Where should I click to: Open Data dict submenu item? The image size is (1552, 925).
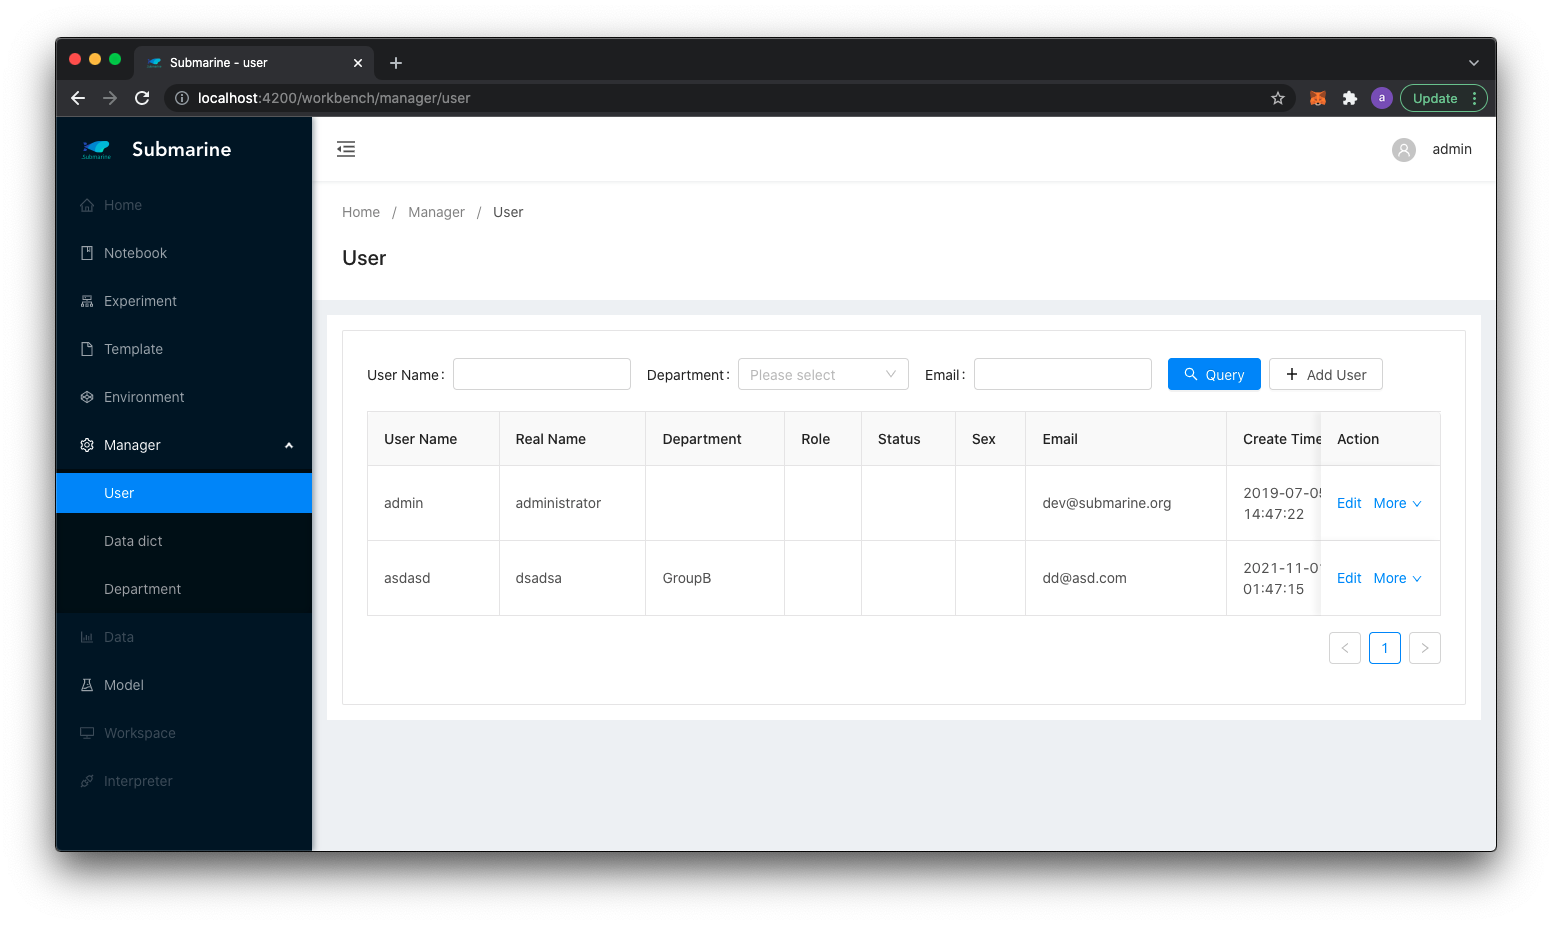coord(184,541)
